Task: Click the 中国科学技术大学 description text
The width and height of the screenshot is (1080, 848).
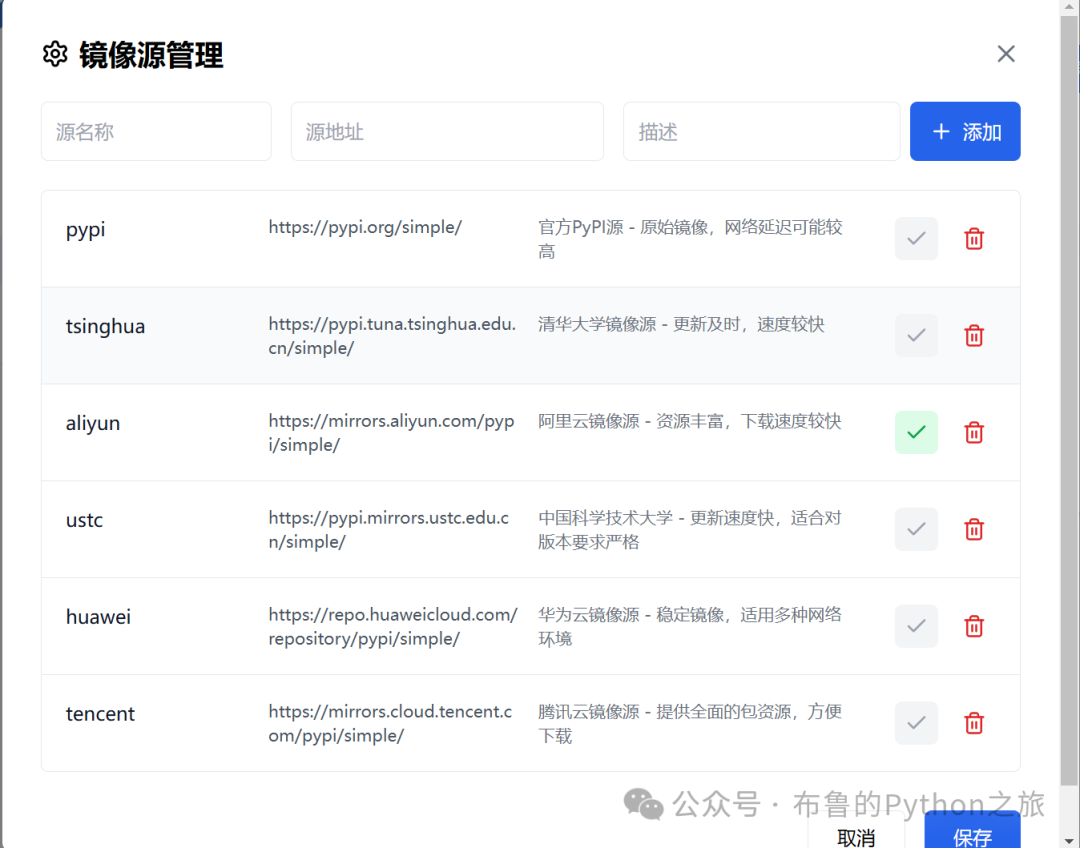Action: (690, 530)
